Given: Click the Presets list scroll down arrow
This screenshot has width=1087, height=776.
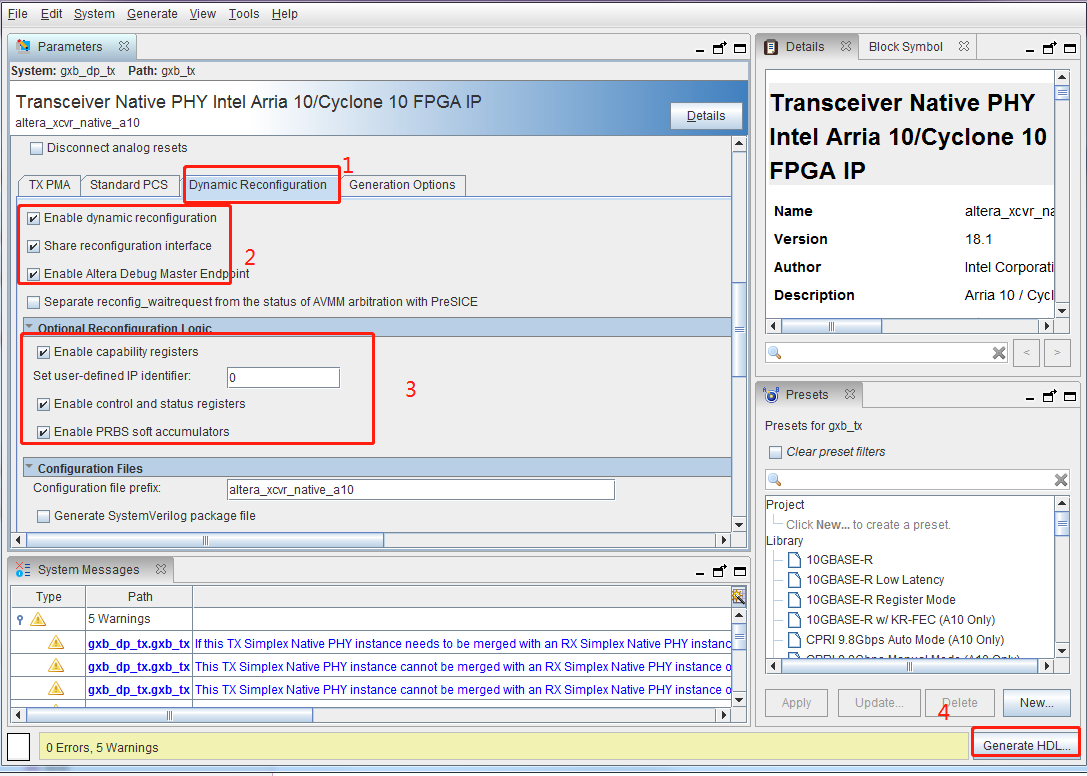Looking at the screenshot, I should click(1062, 650).
